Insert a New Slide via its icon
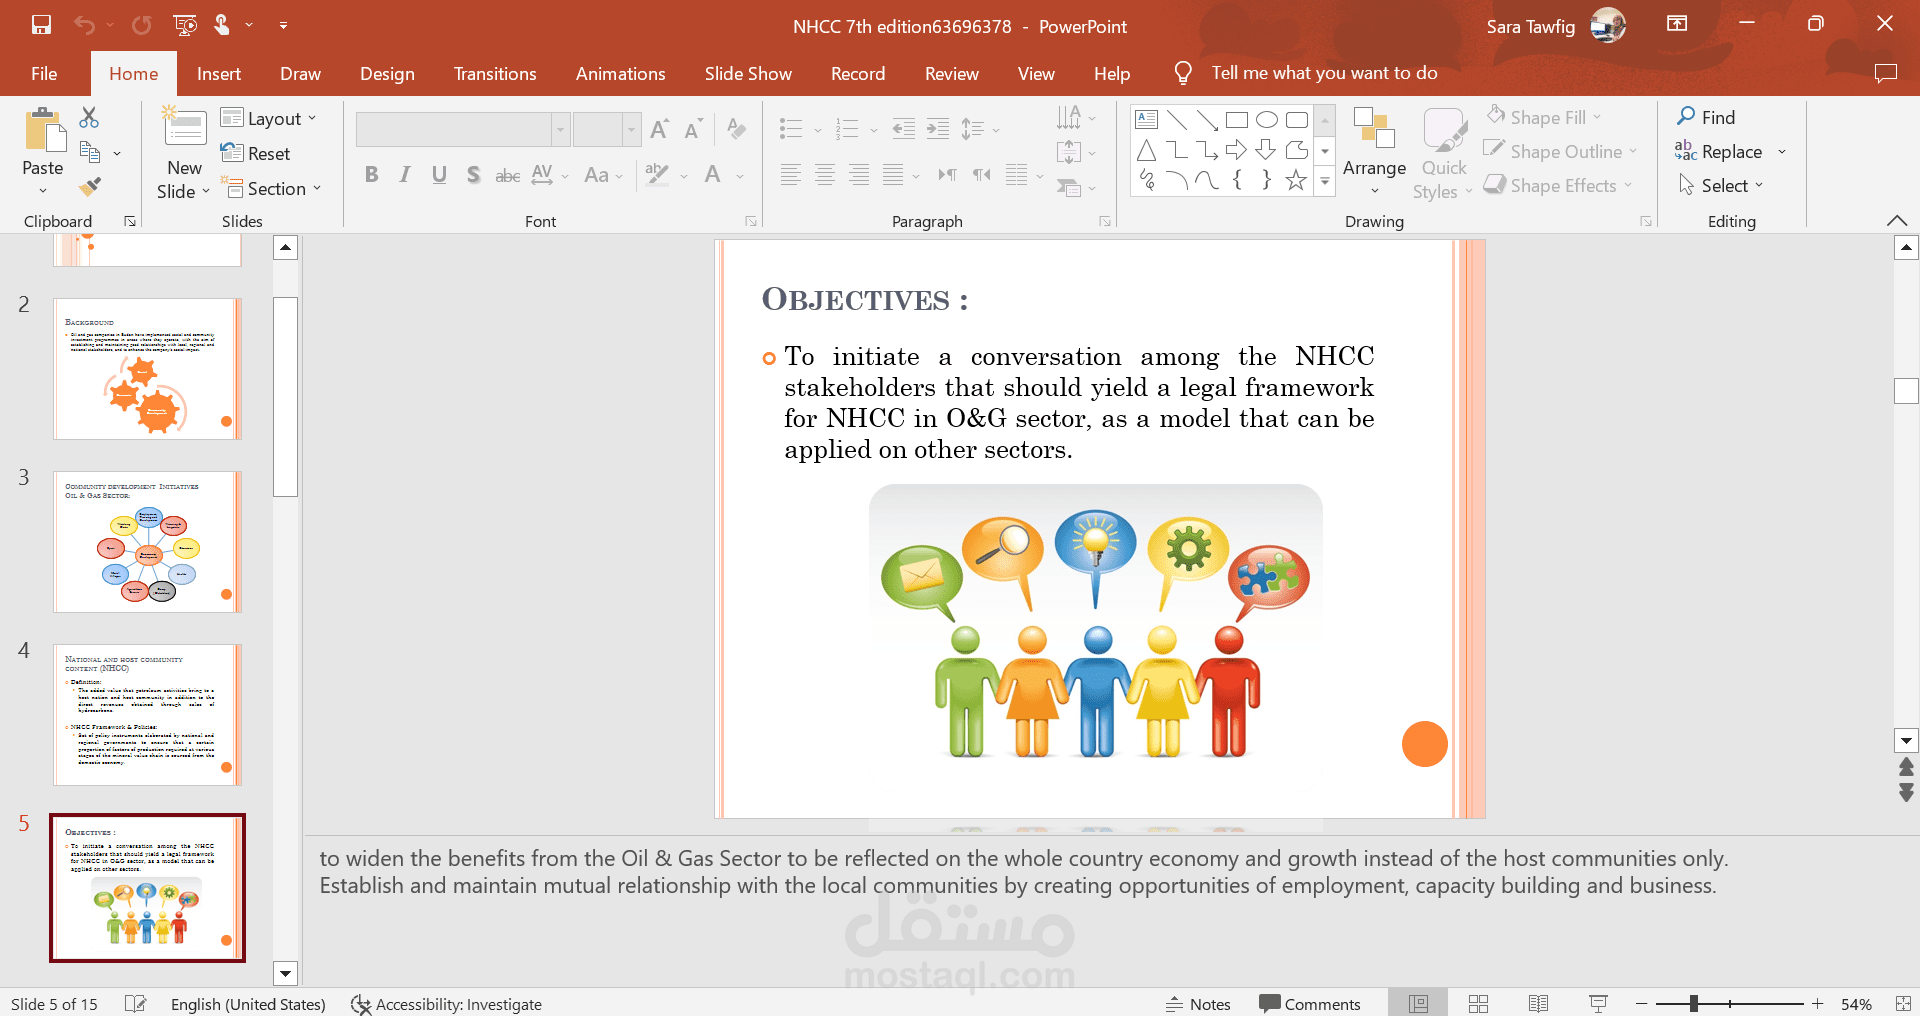The width and height of the screenshot is (1920, 1016). point(185,128)
